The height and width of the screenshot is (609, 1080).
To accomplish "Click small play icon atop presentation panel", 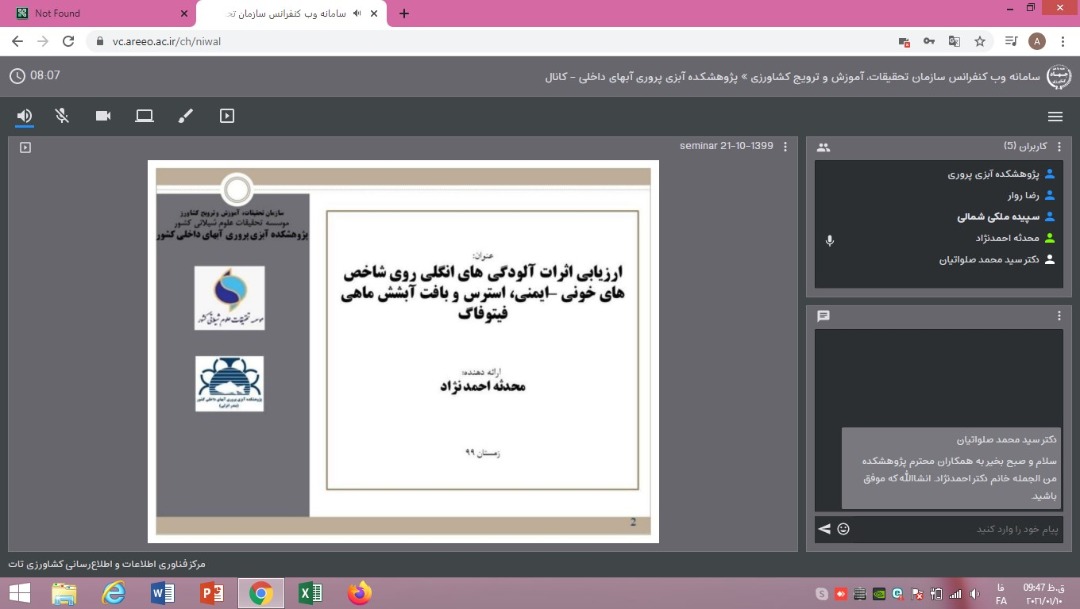I will 25,147.
